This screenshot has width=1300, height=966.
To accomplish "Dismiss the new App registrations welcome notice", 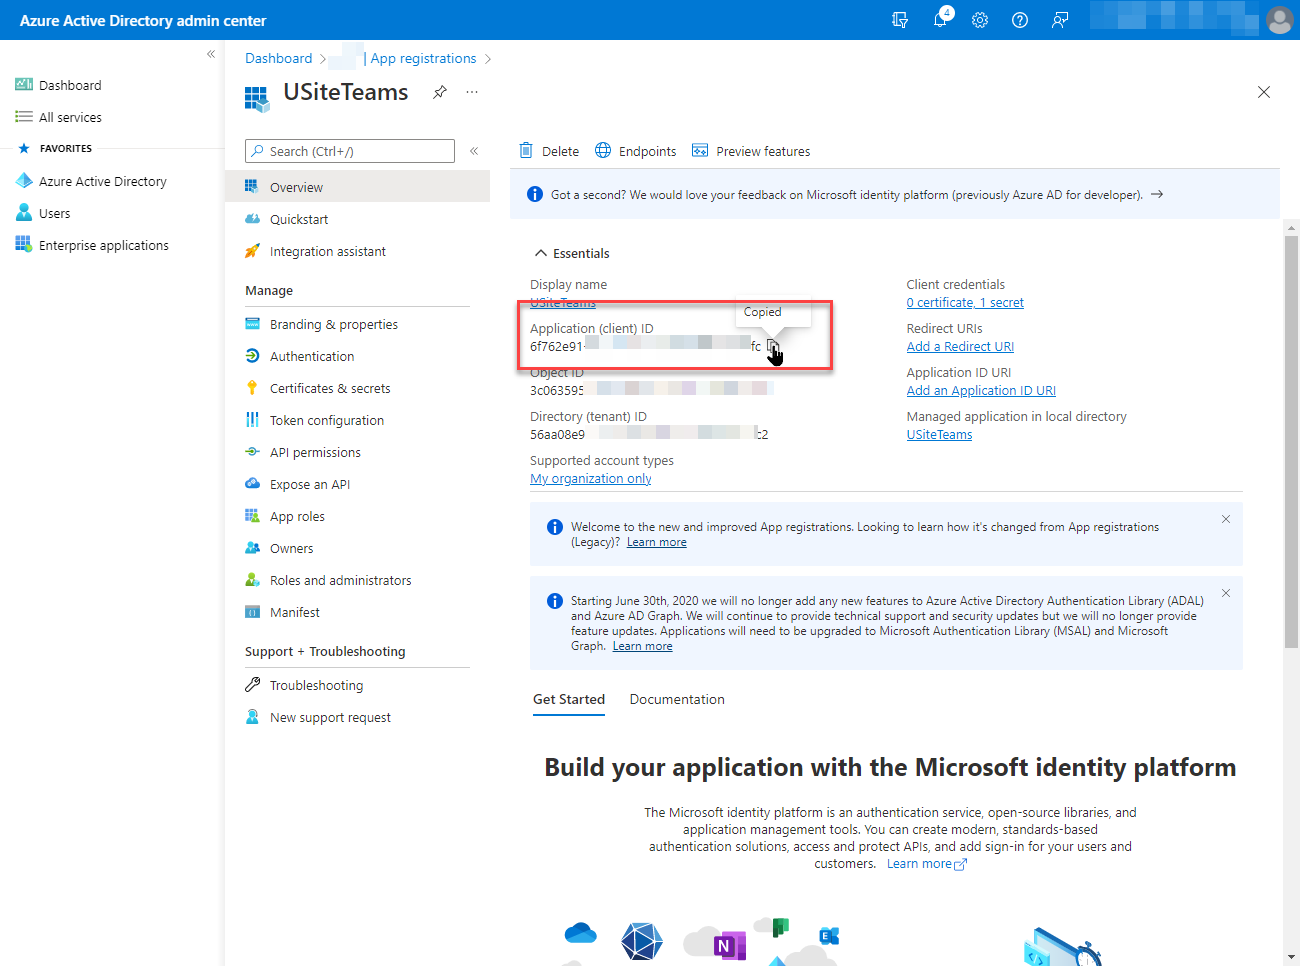I will [x=1226, y=519].
